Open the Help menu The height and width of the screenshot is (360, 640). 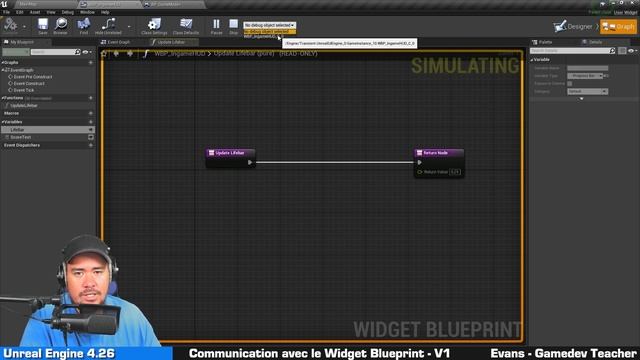[105, 12]
